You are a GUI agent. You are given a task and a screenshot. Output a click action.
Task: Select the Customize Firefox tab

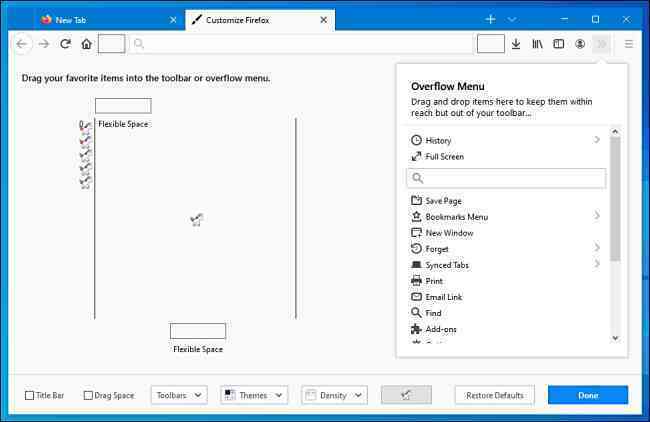[260, 20]
